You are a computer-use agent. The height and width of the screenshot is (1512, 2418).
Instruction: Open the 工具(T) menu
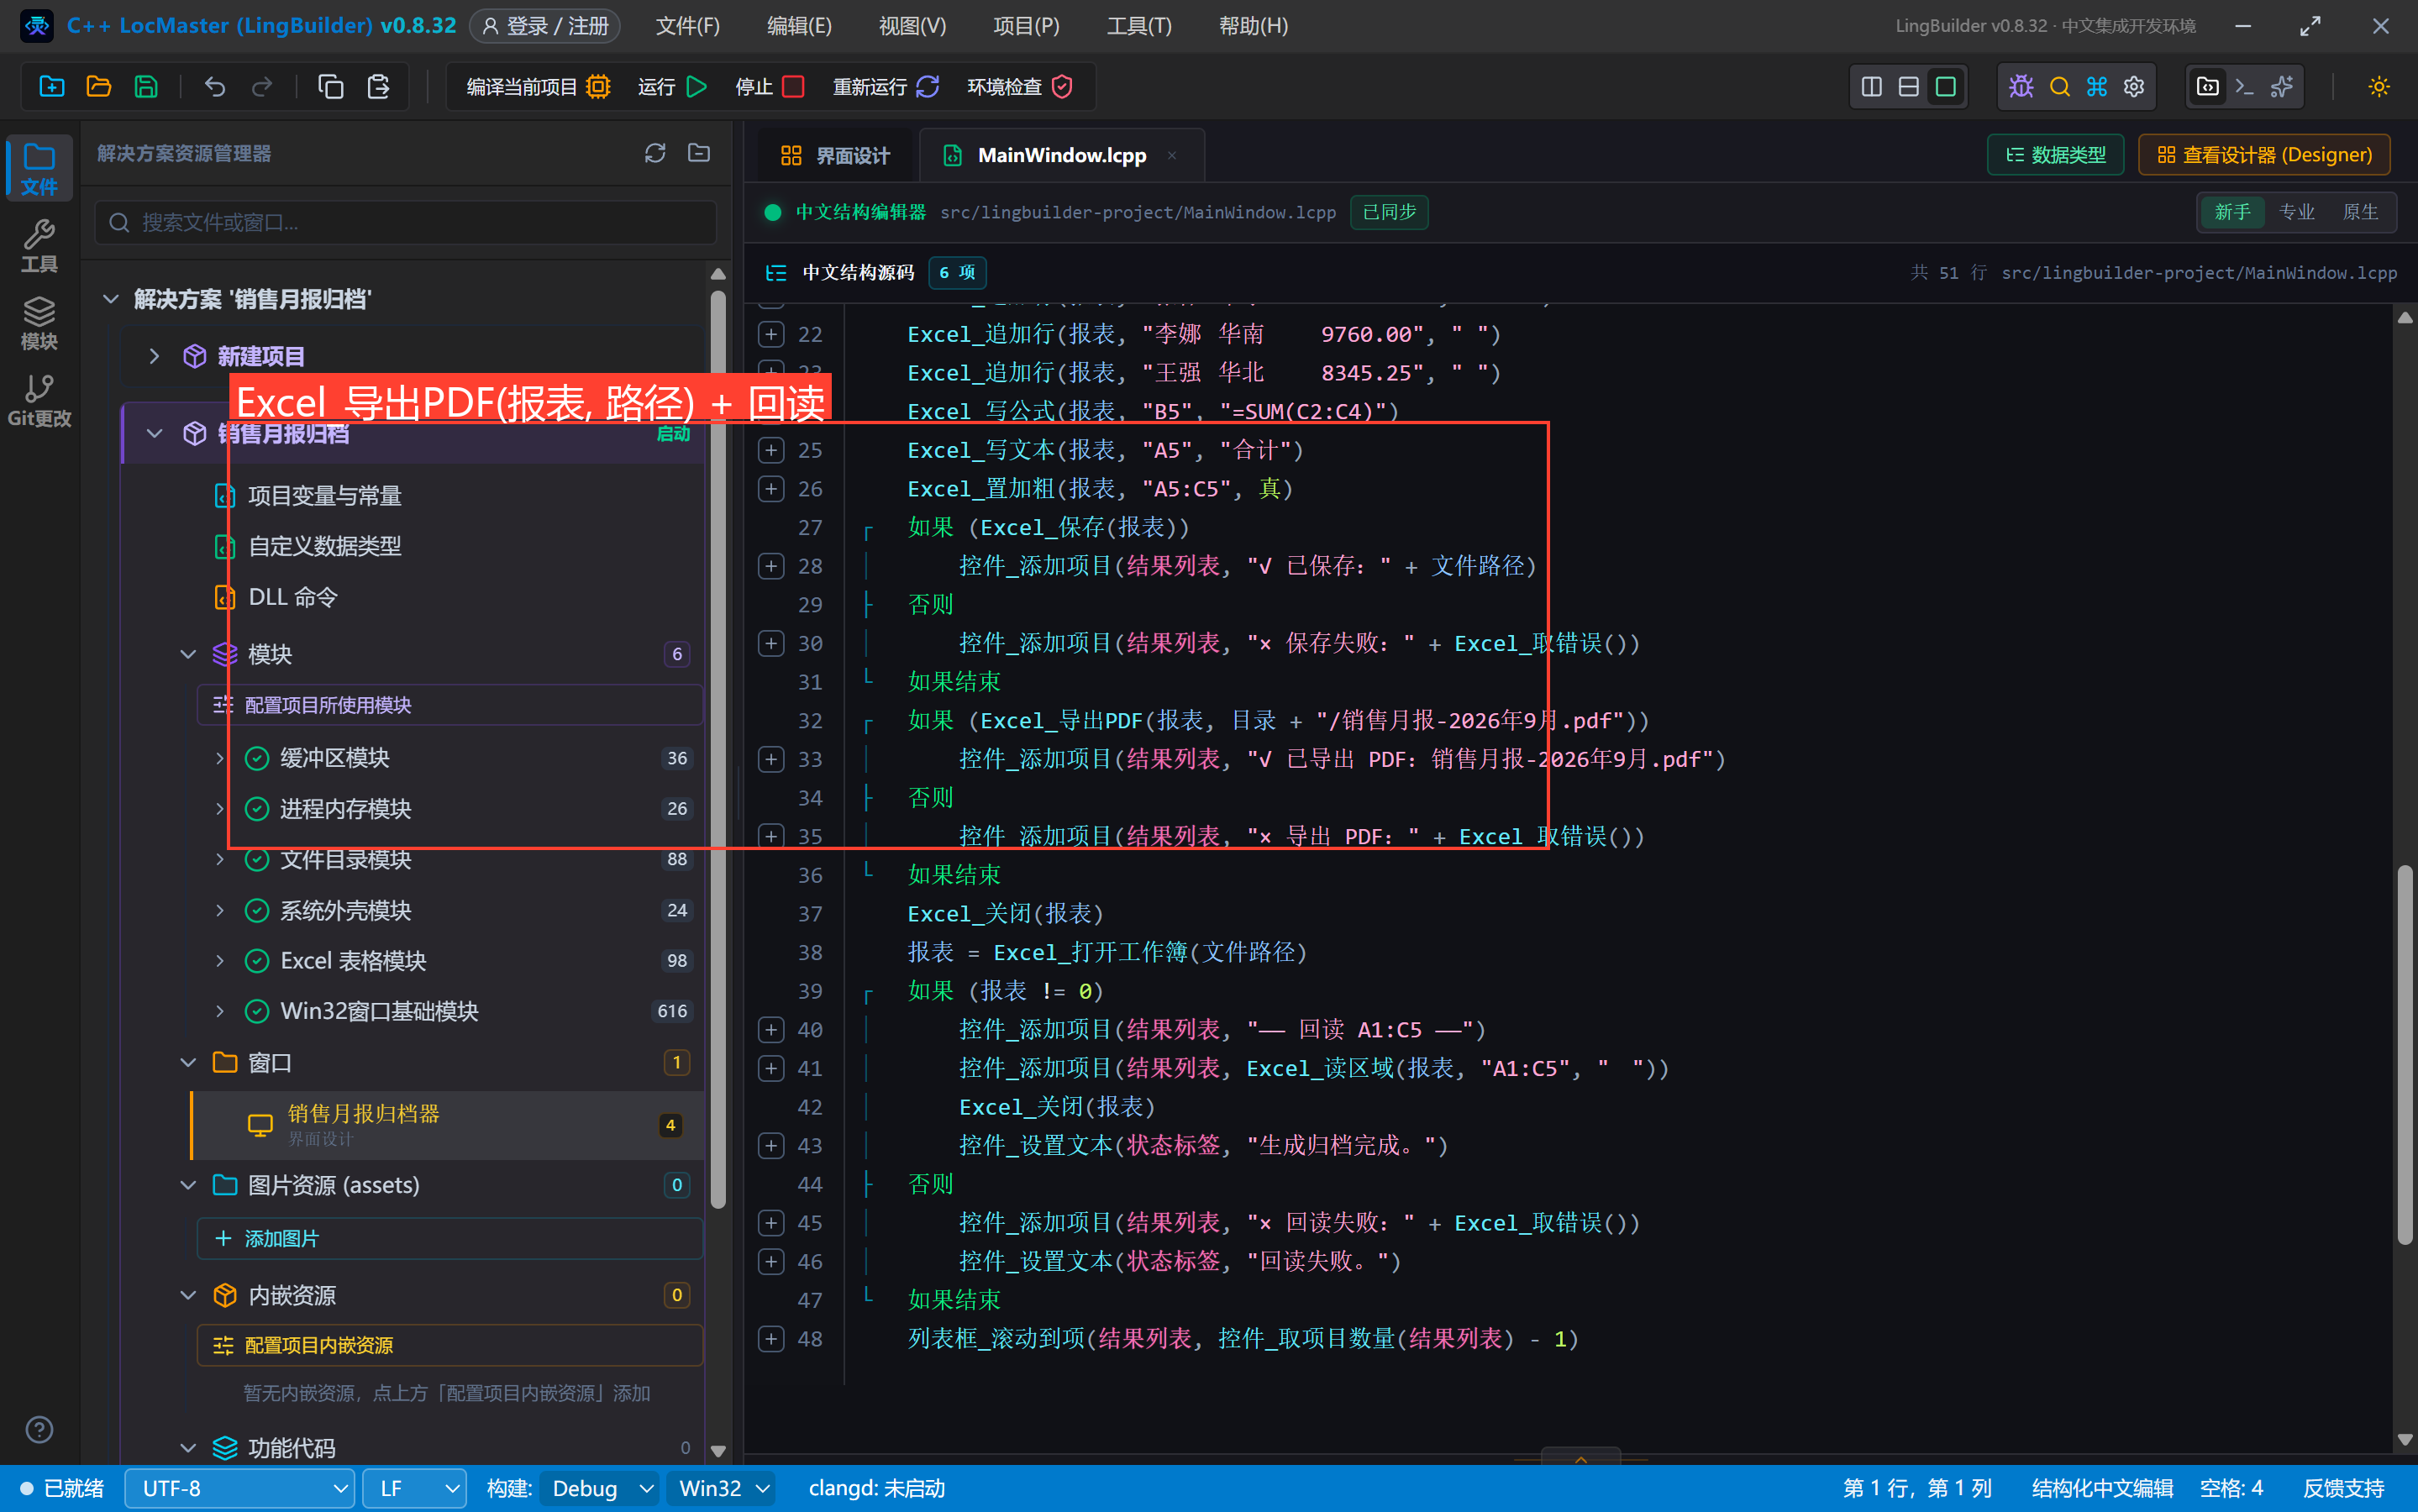tap(1139, 26)
